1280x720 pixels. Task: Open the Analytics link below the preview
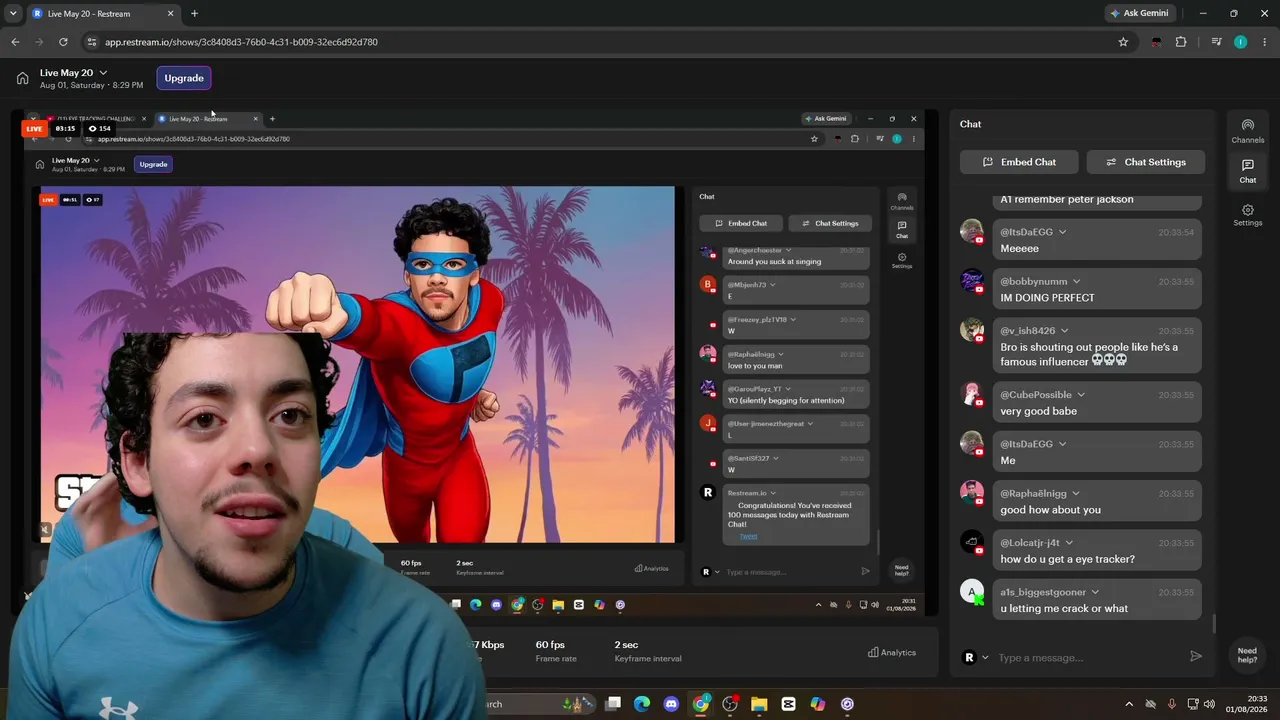(892, 652)
